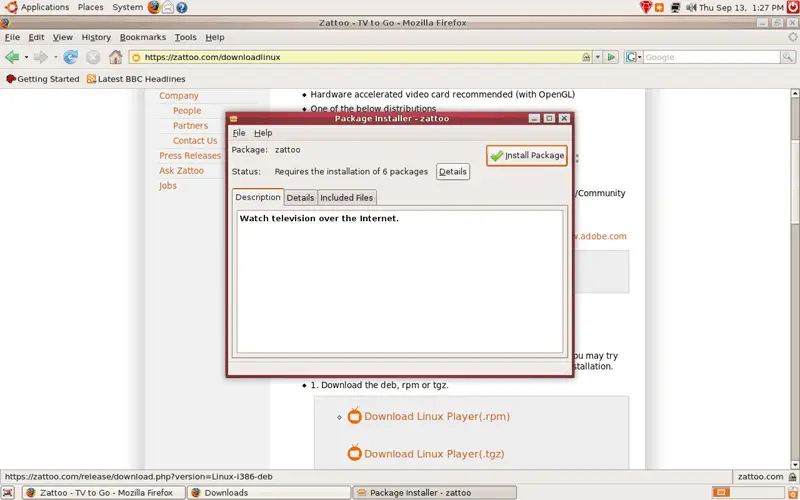The width and height of the screenshot is (800, 500).
Task: Click the Download Linux Player(.rpm) link
Action: point(437,416)
